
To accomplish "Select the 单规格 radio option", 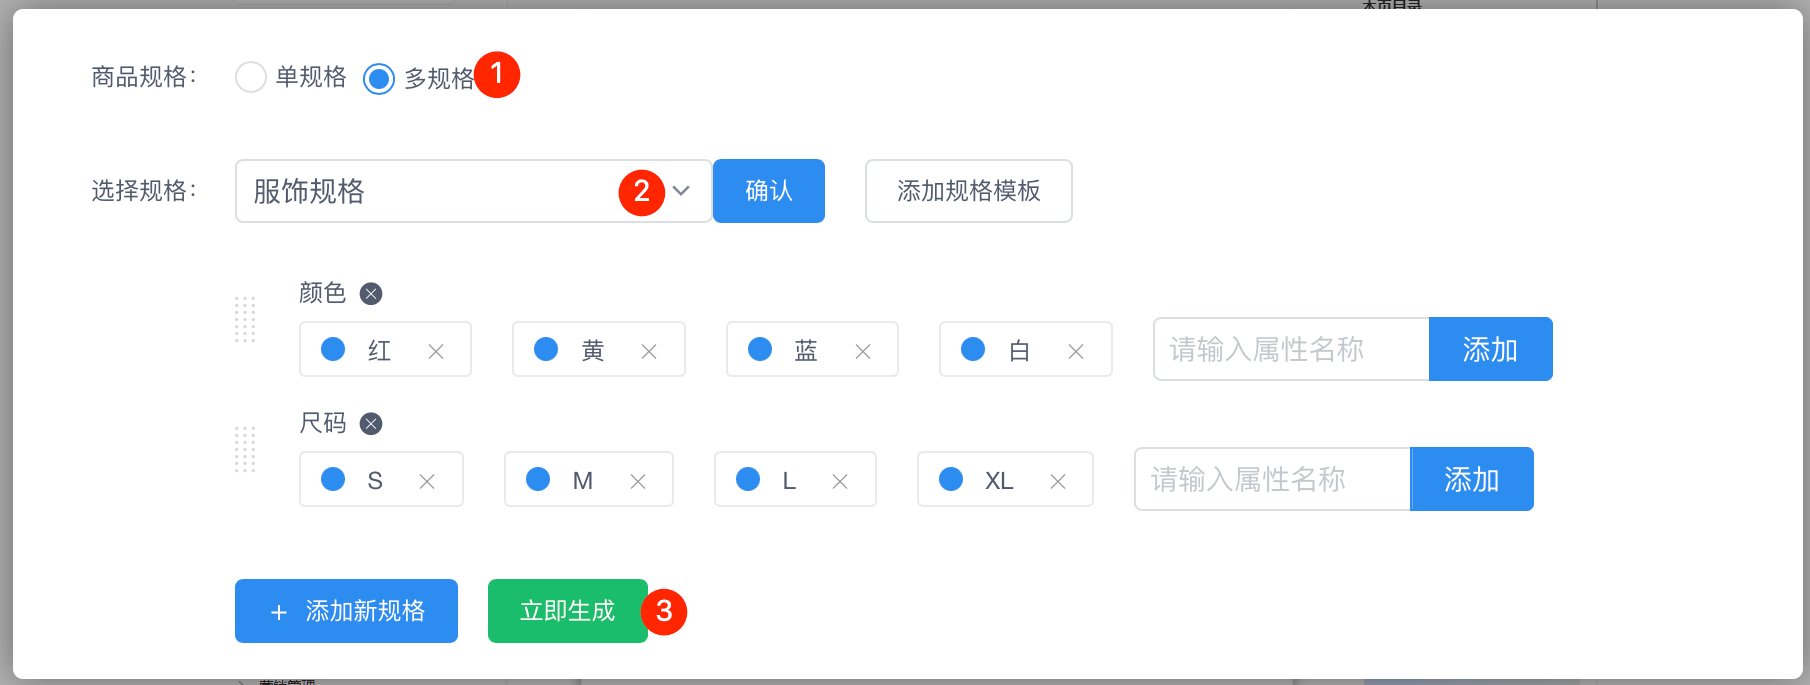I will (251, 77).
